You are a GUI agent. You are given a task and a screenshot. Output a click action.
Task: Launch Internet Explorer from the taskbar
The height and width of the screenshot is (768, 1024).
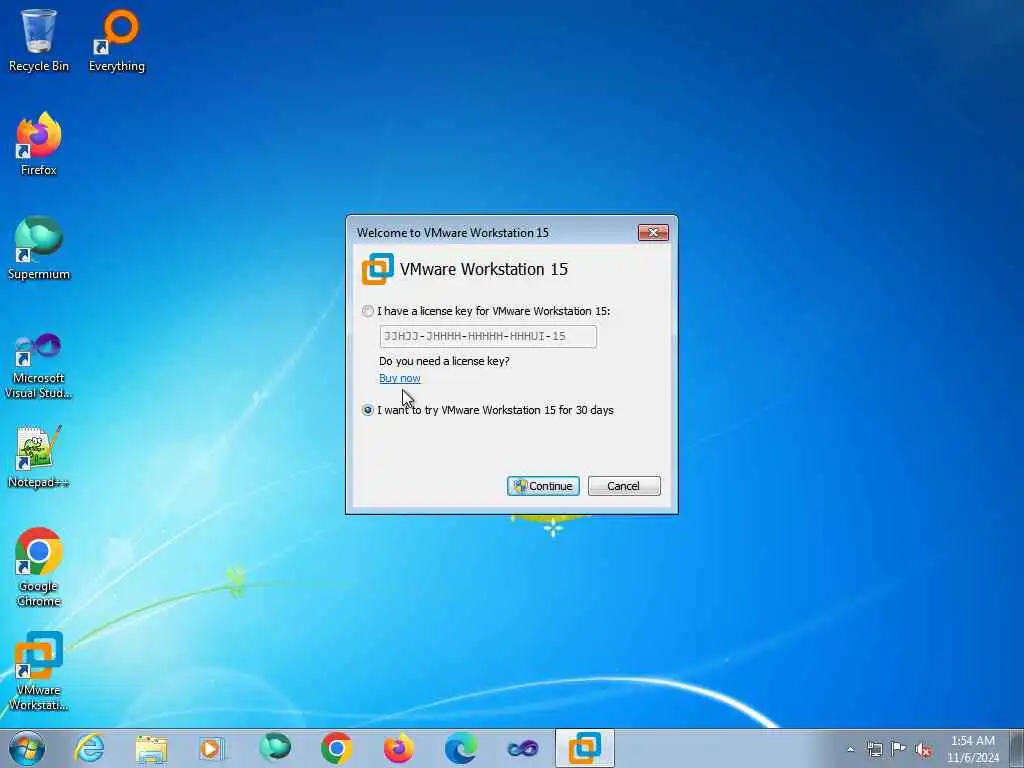[x=89, y=748]
